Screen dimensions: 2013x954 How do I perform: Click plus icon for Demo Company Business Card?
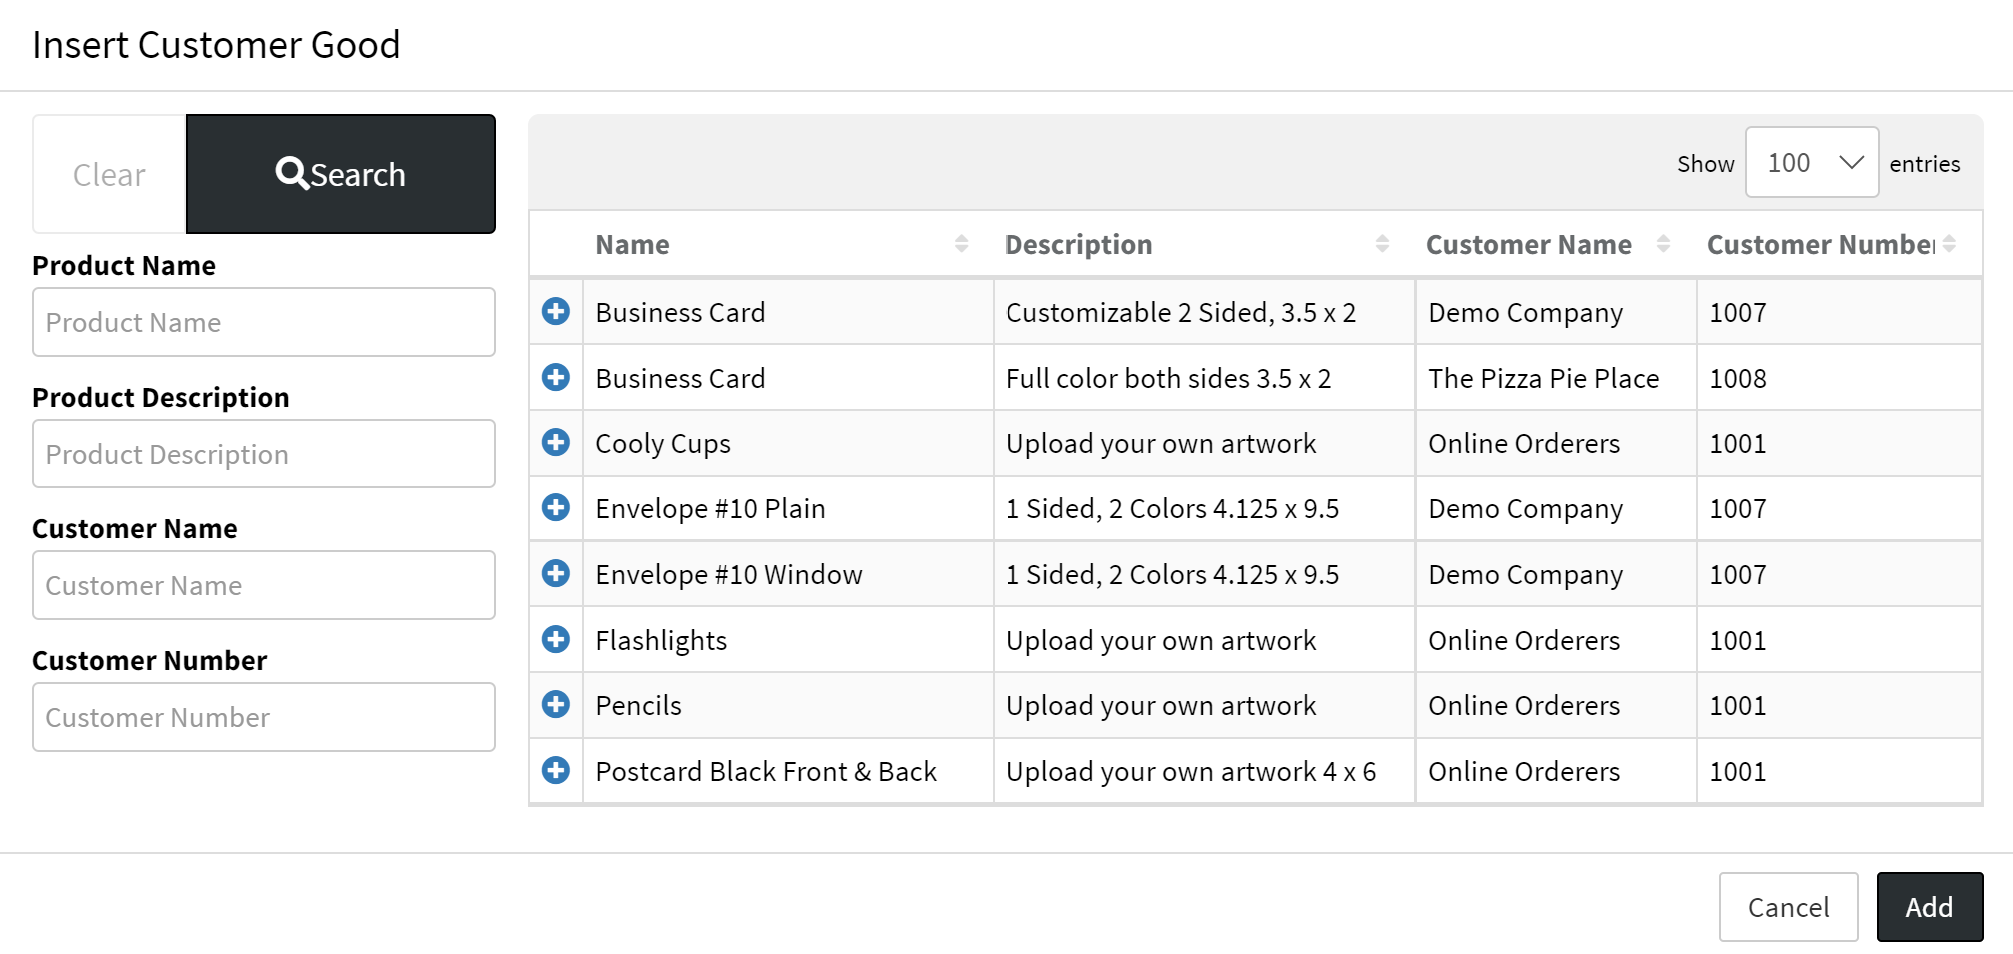click(556, 311)
